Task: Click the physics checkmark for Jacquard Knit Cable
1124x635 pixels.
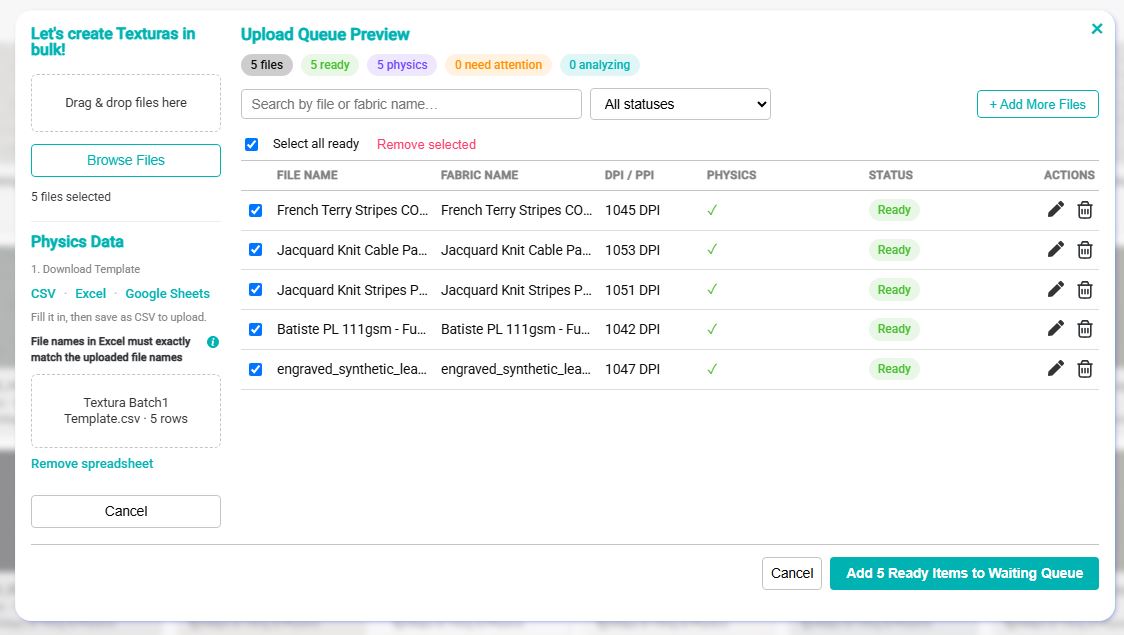Action: click(712, 249)
